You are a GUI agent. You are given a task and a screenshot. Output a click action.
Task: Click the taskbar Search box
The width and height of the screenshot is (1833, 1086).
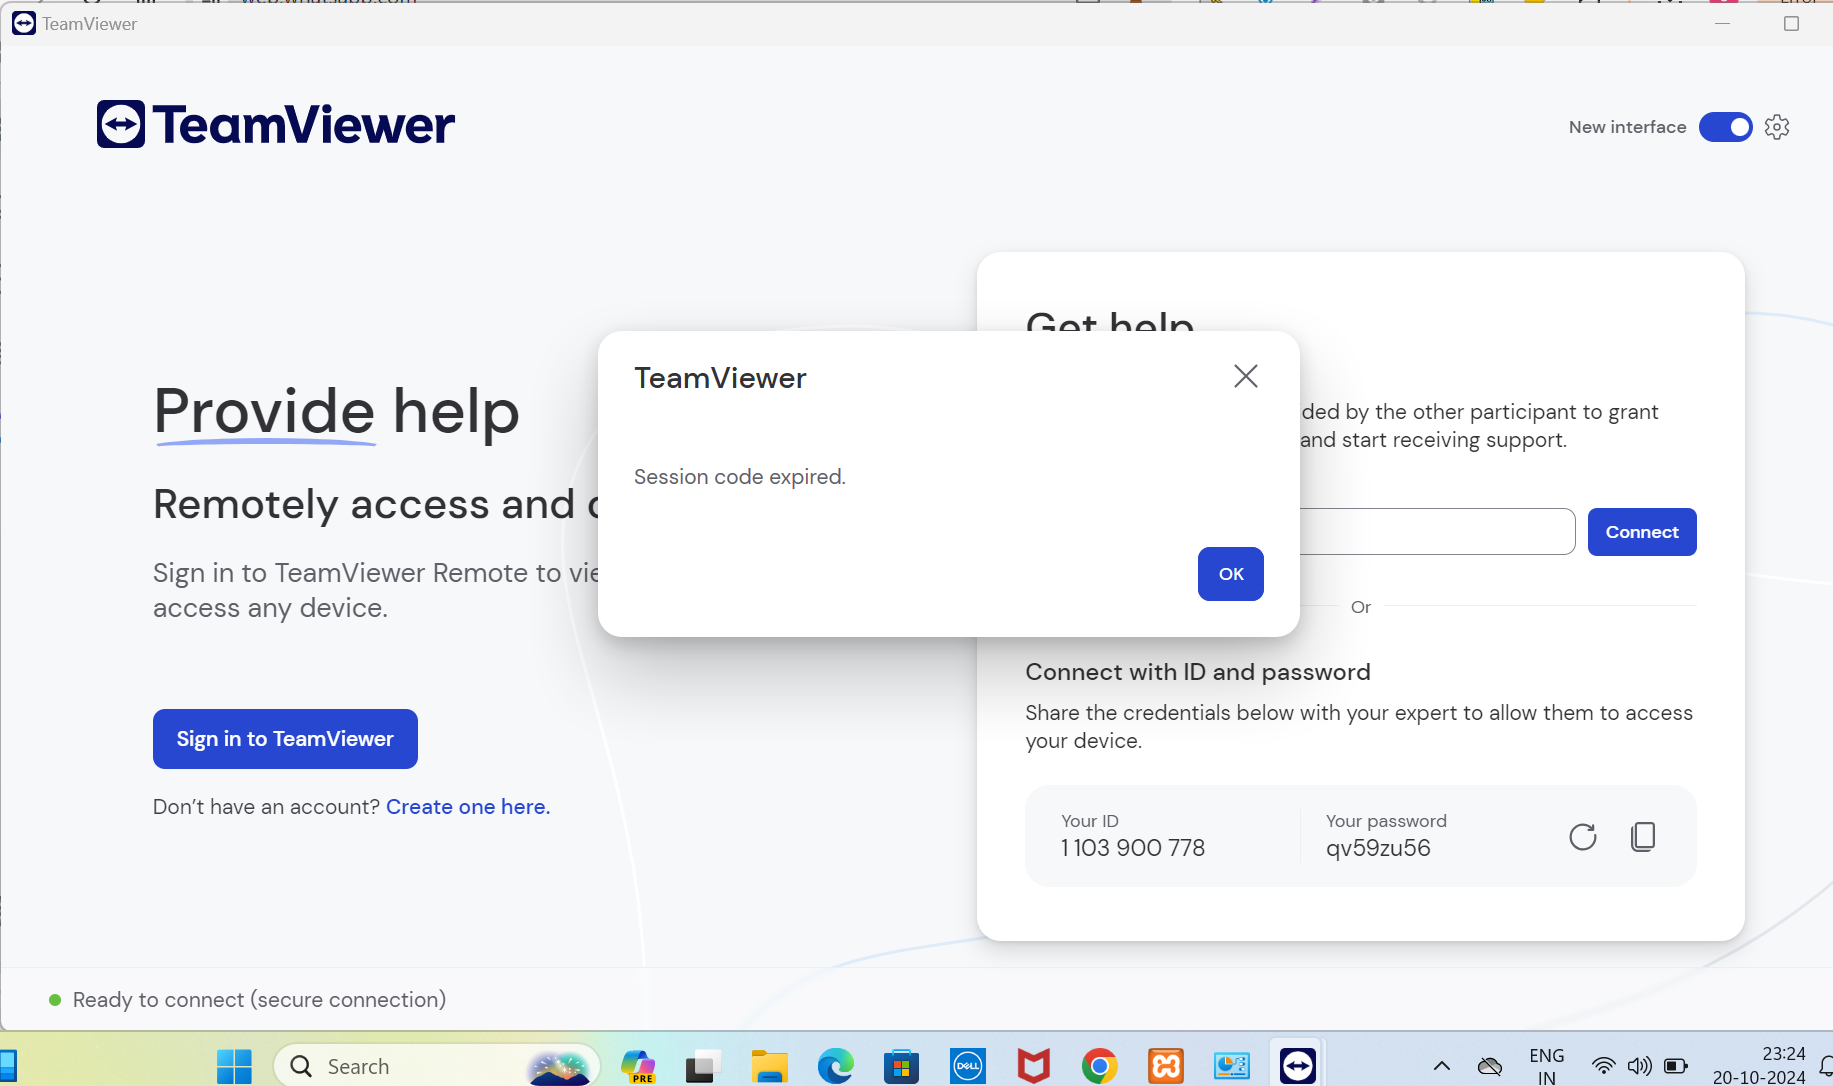[436, 1066]
